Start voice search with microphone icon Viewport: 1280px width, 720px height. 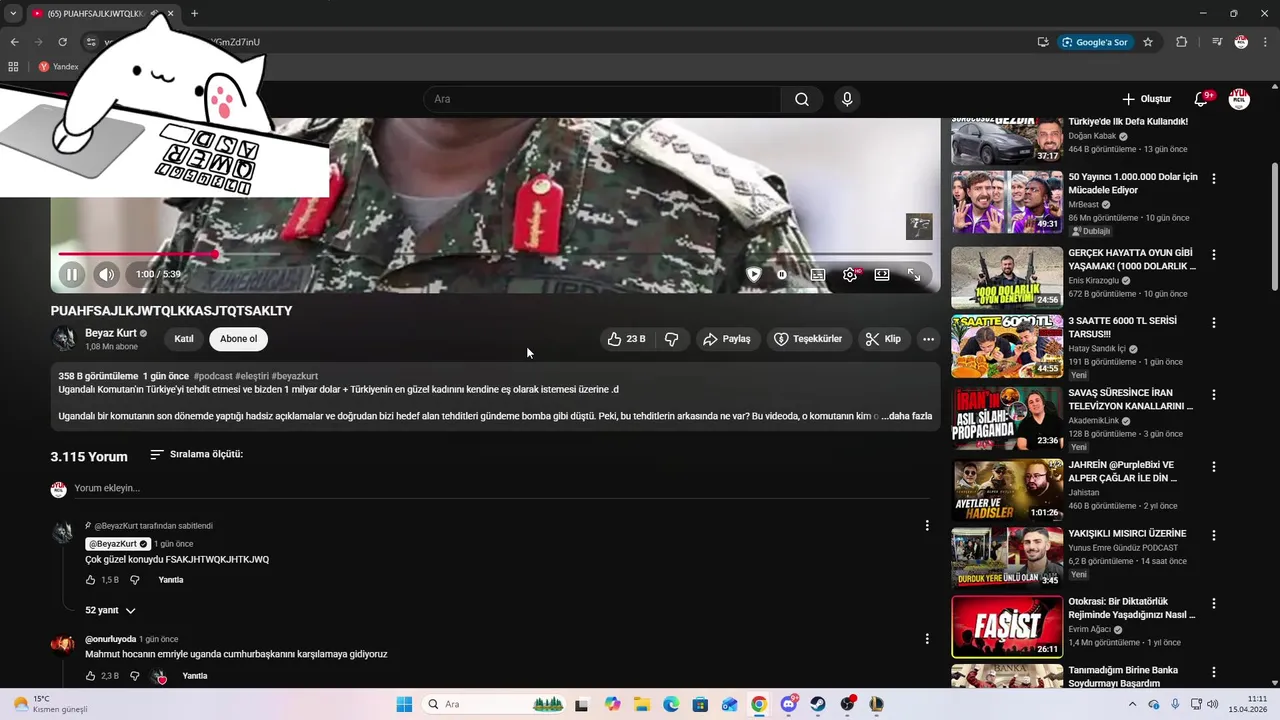(x=847, y=99)
